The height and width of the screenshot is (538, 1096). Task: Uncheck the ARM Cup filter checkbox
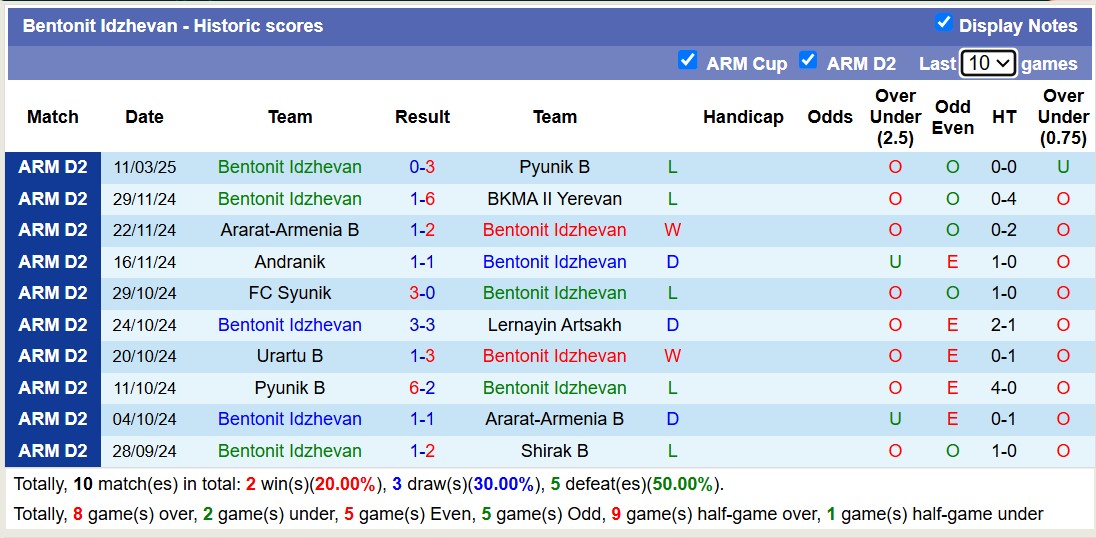tap(687, 60)
